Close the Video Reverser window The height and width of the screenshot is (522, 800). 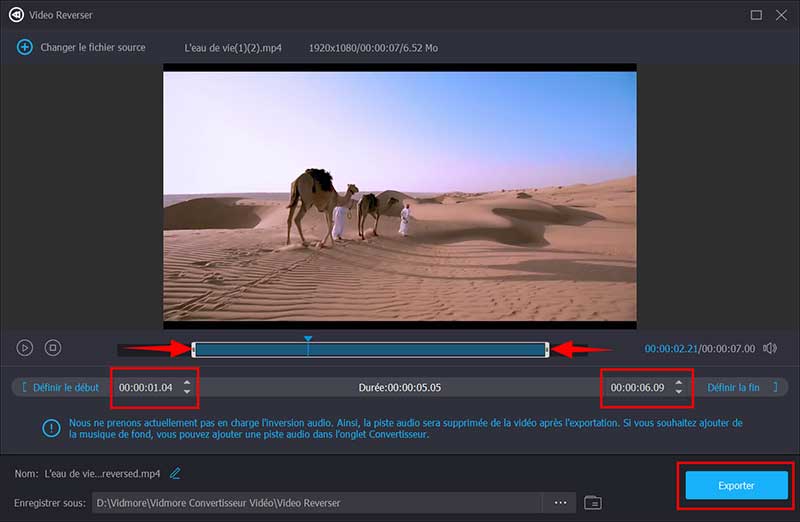click(781, 15)
